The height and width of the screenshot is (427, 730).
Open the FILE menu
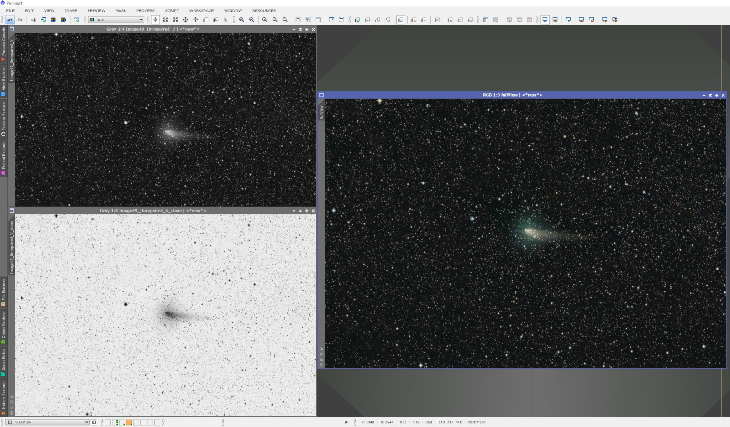10,10
